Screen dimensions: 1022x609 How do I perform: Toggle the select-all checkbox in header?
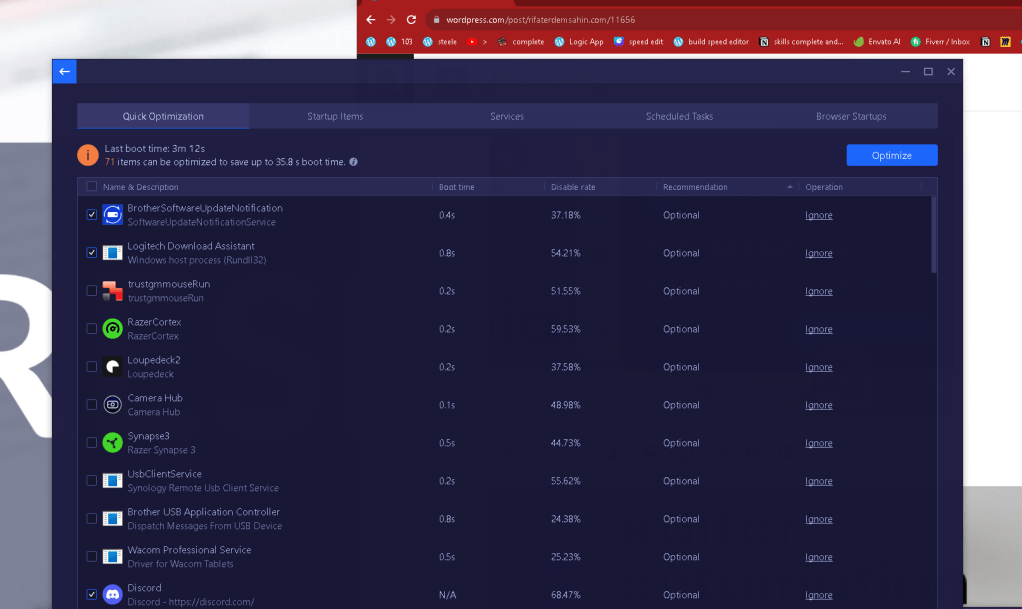click(91, 186)
